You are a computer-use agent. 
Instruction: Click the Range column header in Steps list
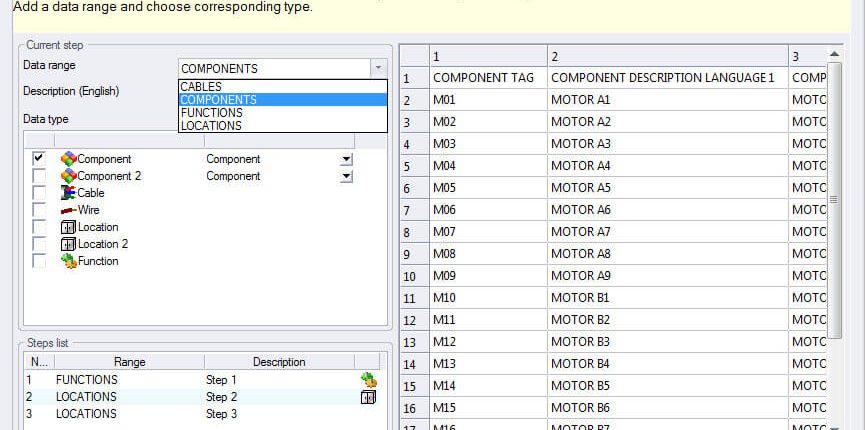click(130, 362)
